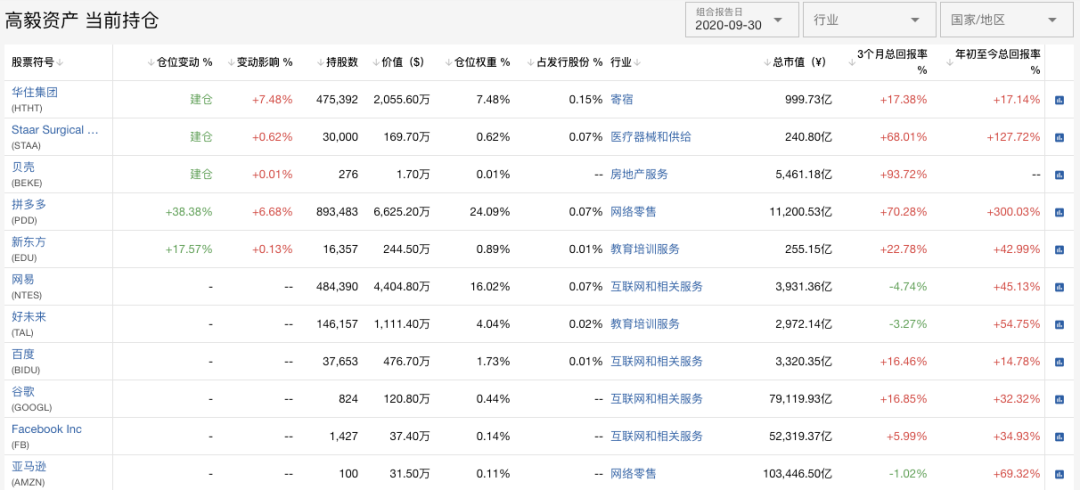Open 新东方 stock link

29,242
